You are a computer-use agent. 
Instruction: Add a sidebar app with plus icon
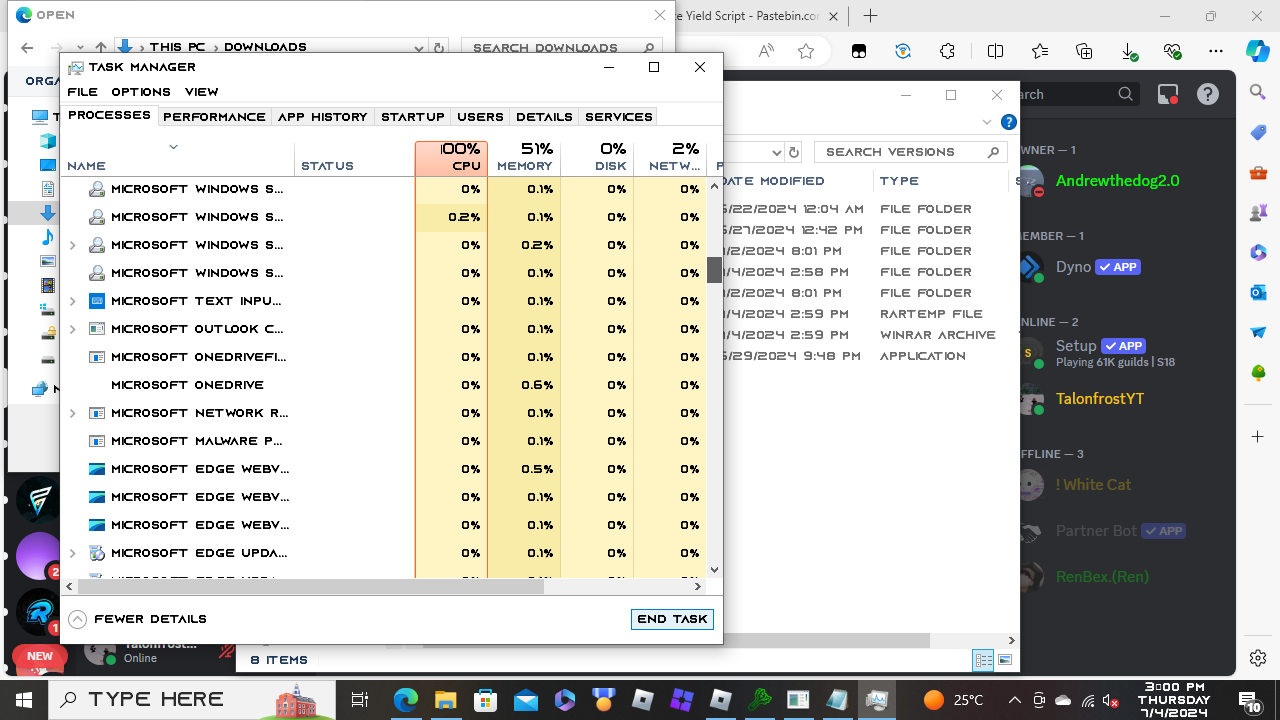1258,437
